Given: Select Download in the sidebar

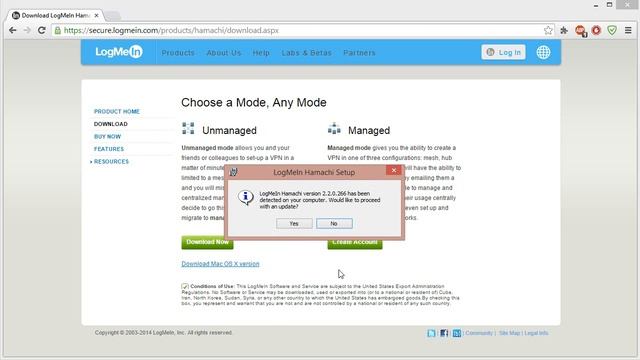Looking at the screenshot, I should tap(111, 124).
